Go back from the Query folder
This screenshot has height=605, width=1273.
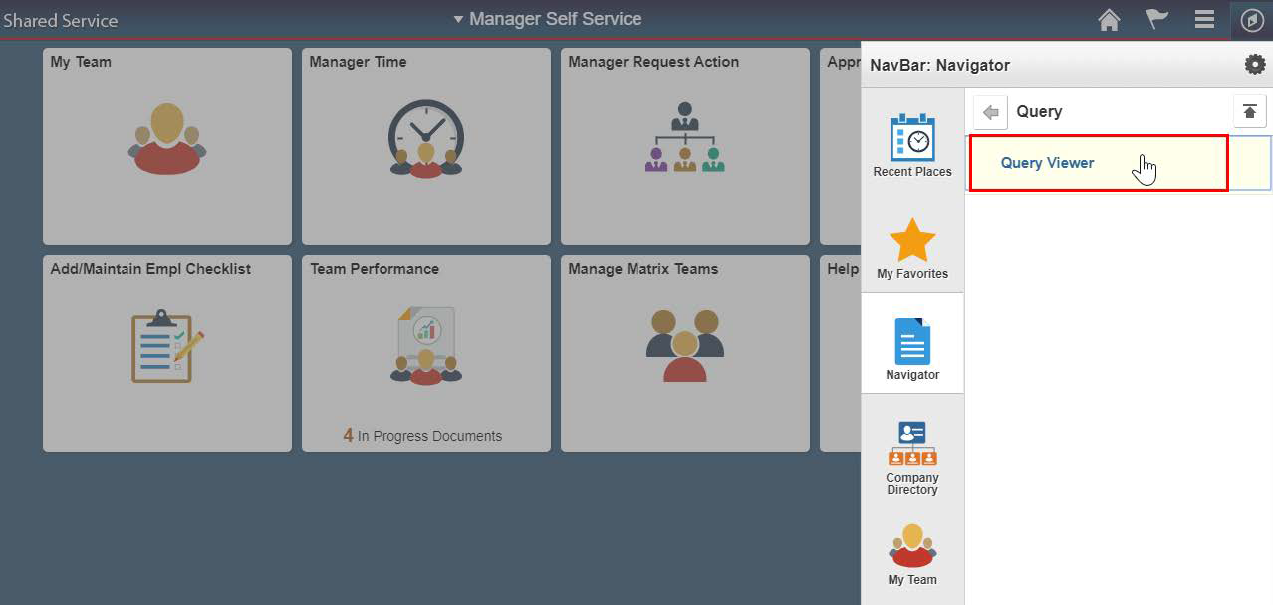(x=988, y=111)
